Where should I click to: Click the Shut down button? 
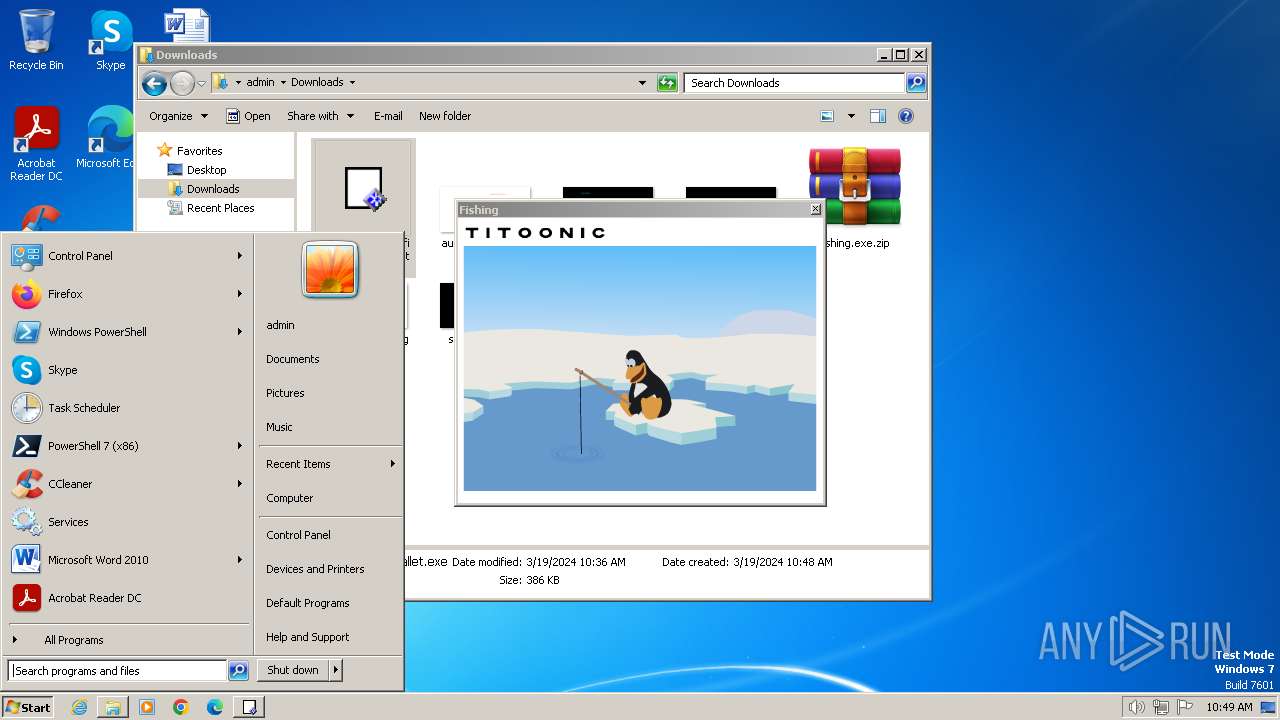click(293, 670)
